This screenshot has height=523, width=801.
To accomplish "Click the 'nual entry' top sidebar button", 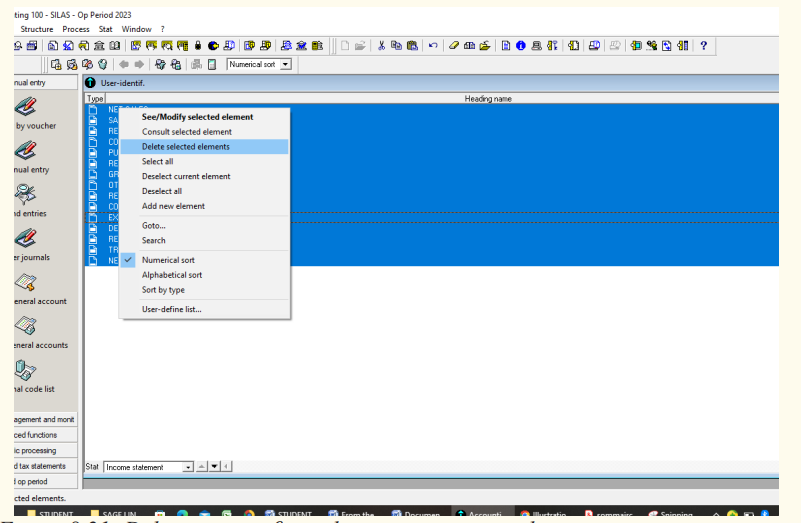I will click(x=45, y=82).
